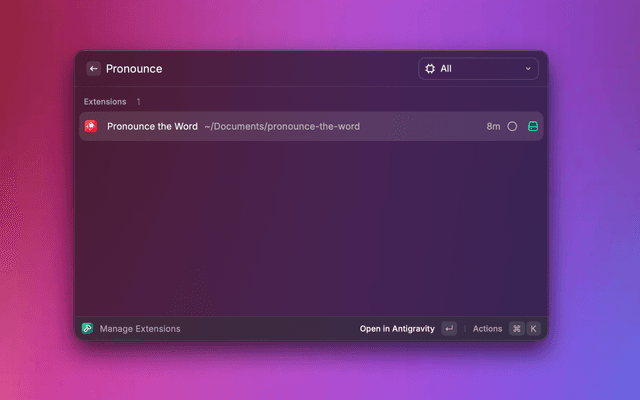
Task: Toggle the circle status indicator on extension row
Action: pos(512,126)
